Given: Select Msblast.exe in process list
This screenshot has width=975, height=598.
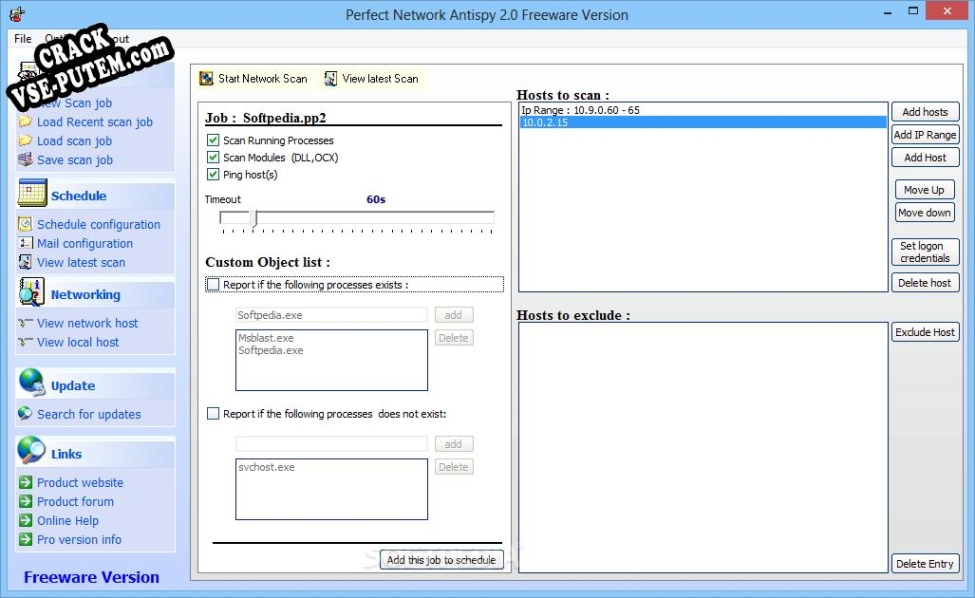Looking at the screenshot, I should 266,338.
